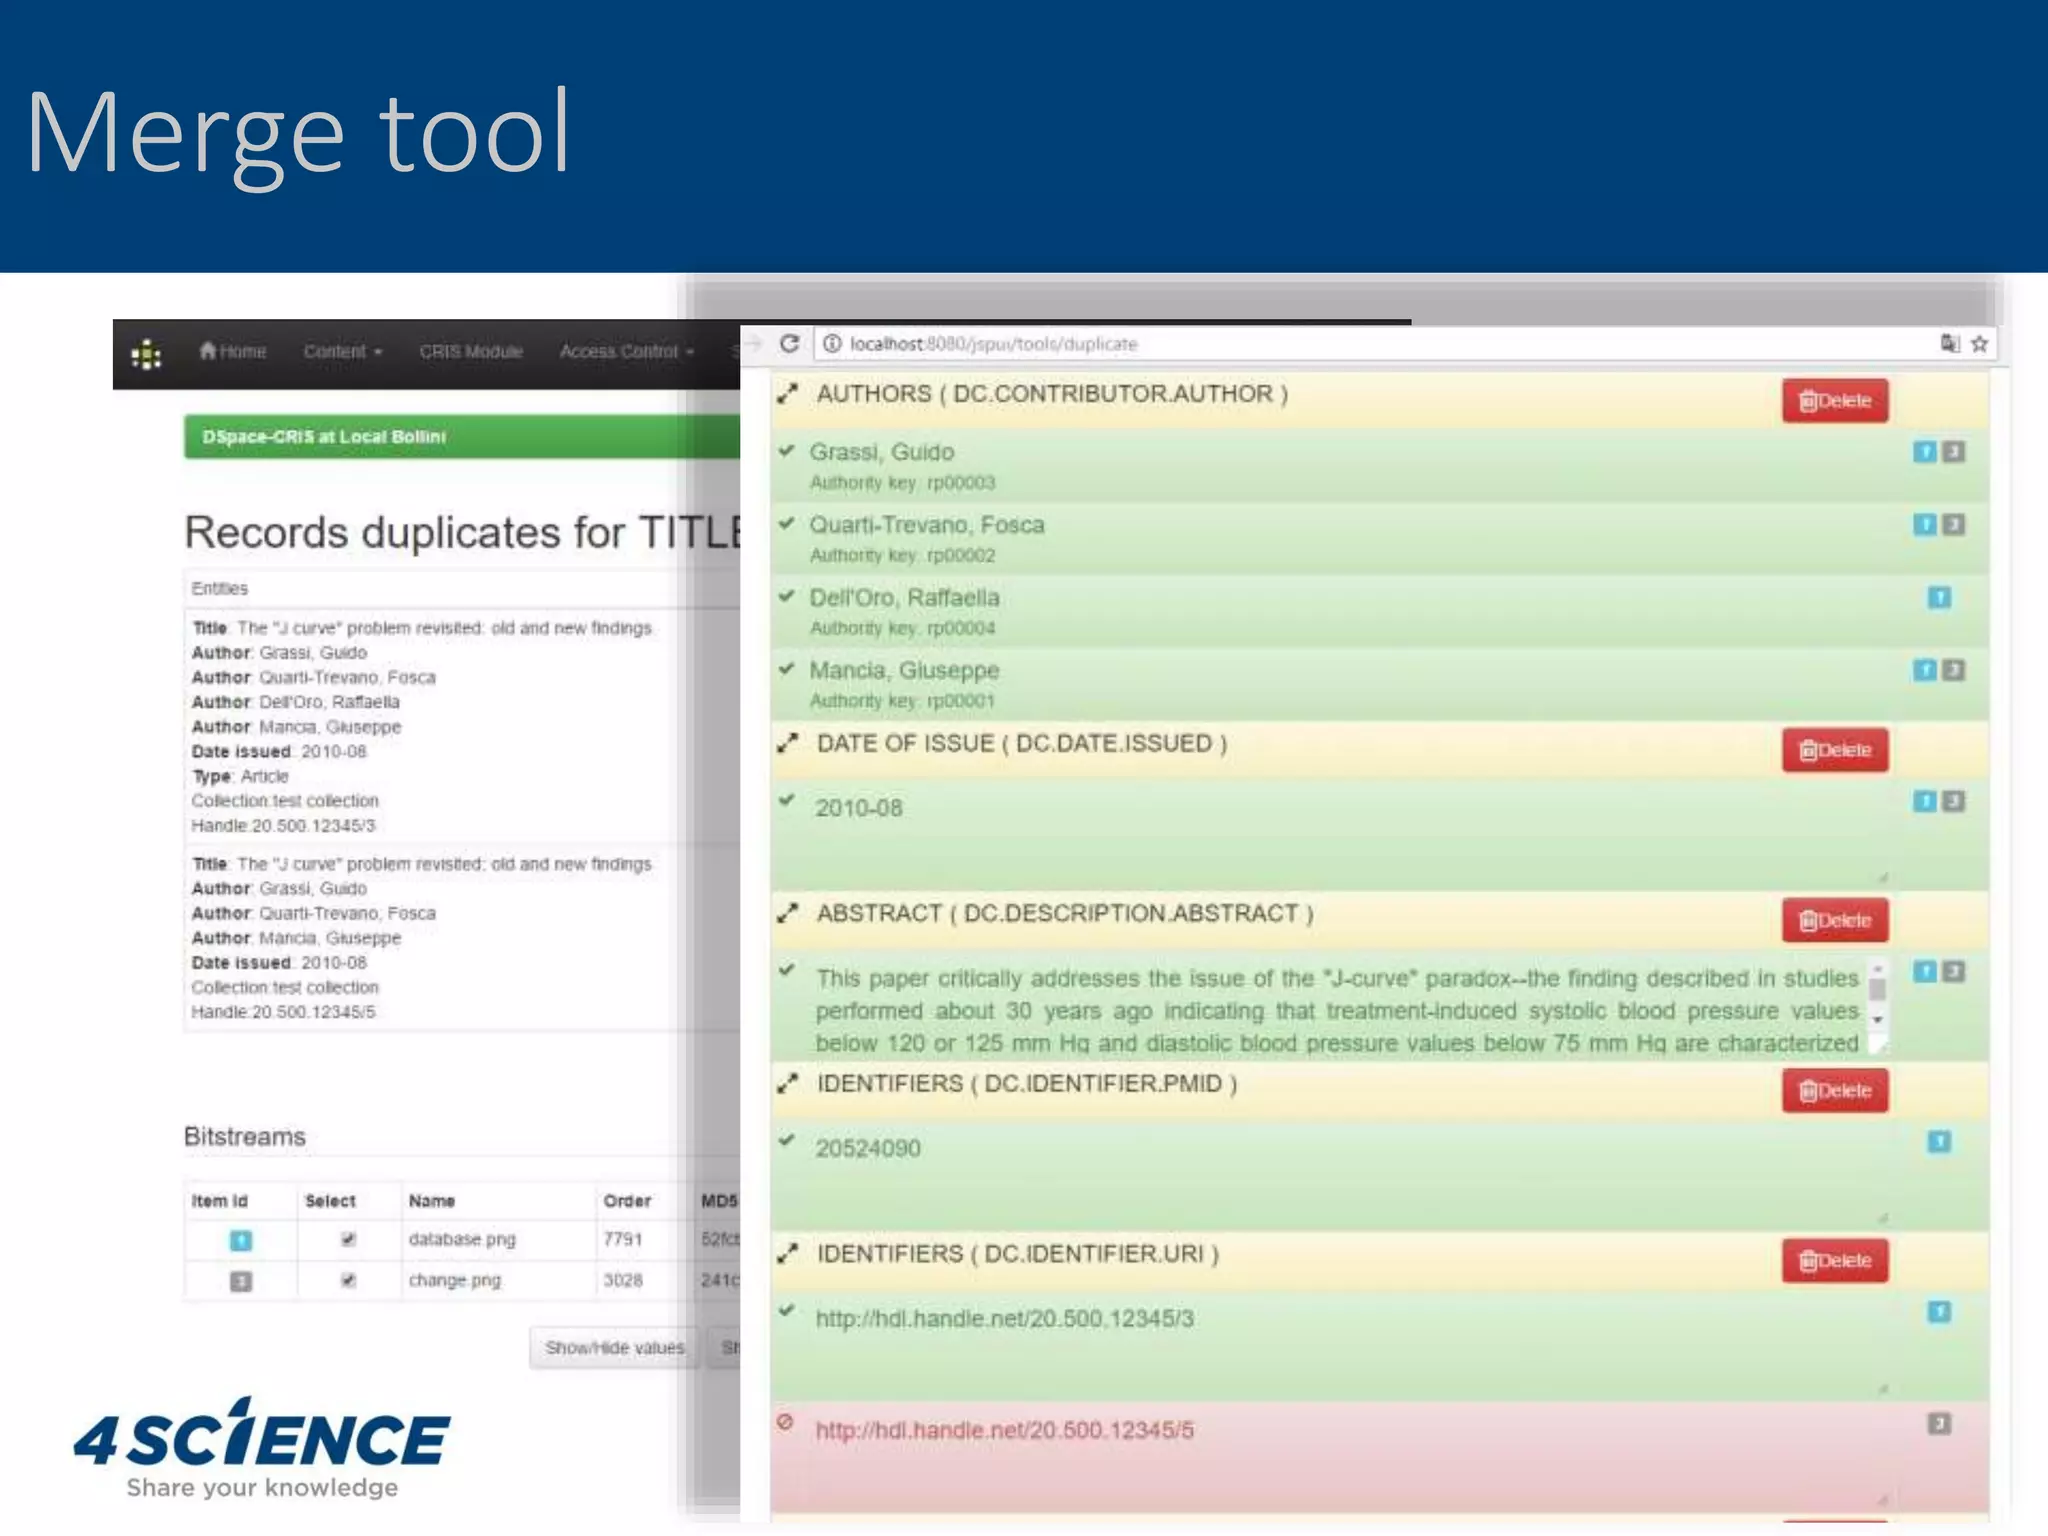The height and width of the screenshot is (1536, 2048).
Task: Delete the DC.IDENTIFIER.URI field
Action: click(x=1835, y=1260)
